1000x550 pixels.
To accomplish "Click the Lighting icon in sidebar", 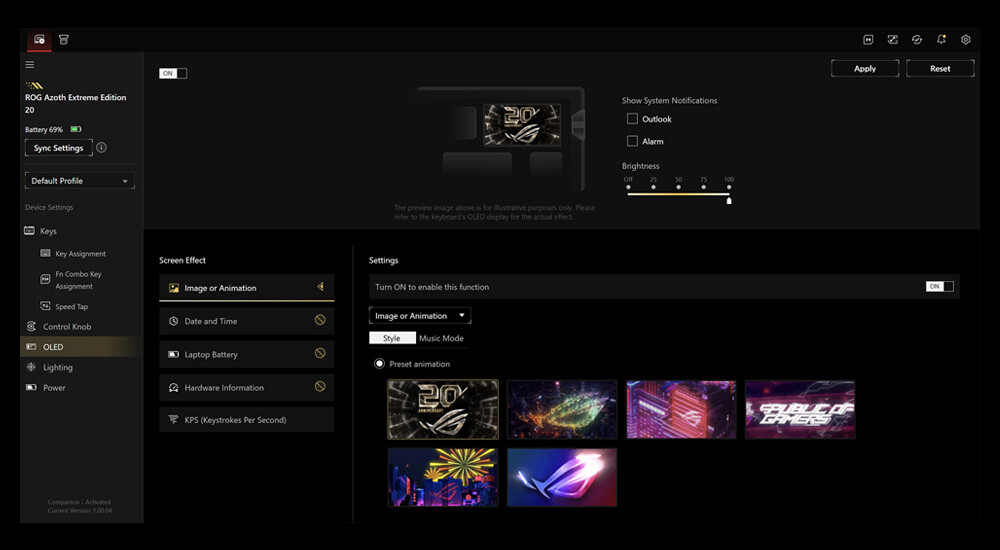I will pyautogui.click(x=31, y=367).
